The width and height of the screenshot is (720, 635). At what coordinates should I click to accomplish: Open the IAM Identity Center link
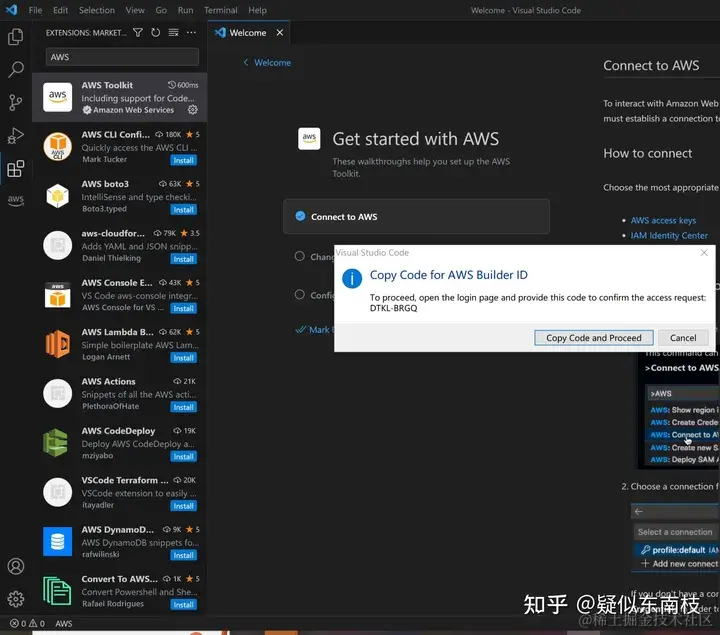[669, 236]
